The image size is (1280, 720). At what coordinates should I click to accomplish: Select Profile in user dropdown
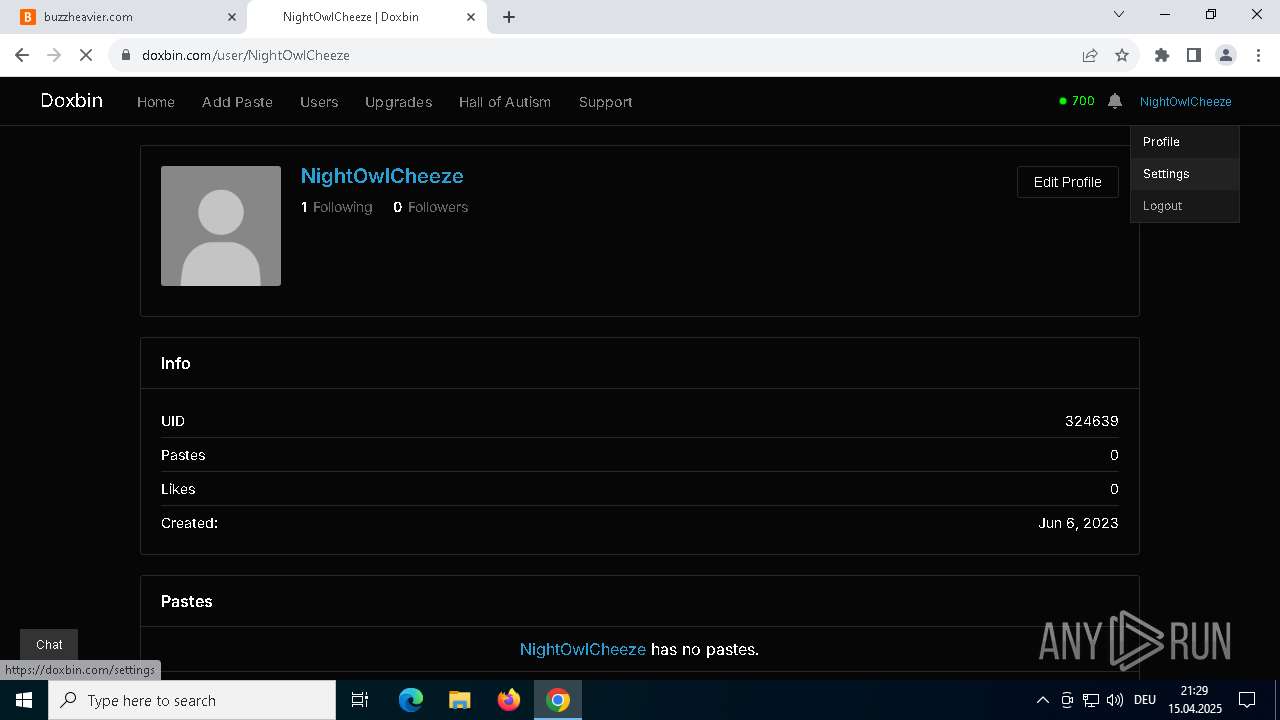click(1185, 142)
